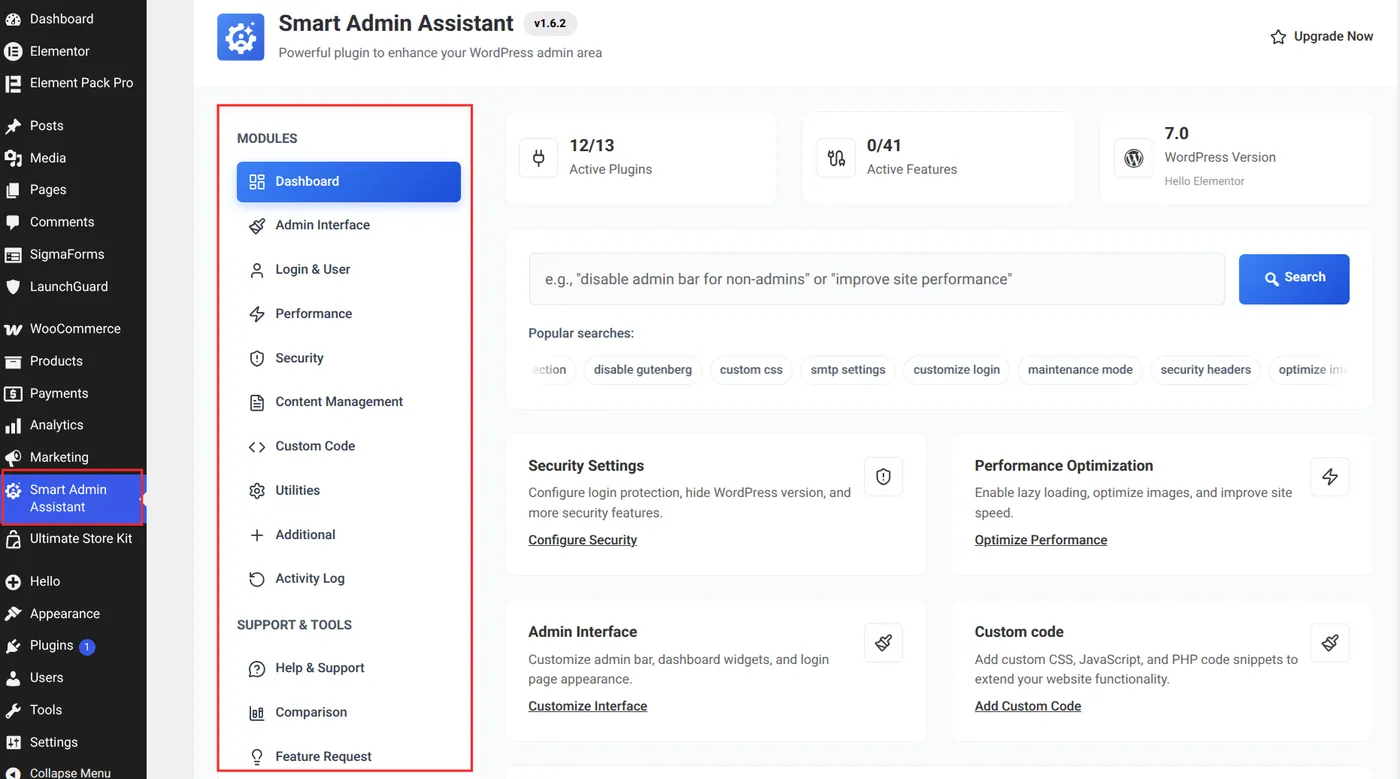Open the Add Custom Code link
The height and width of the screenshot is (779, 1400).
tap(1028, 706)
